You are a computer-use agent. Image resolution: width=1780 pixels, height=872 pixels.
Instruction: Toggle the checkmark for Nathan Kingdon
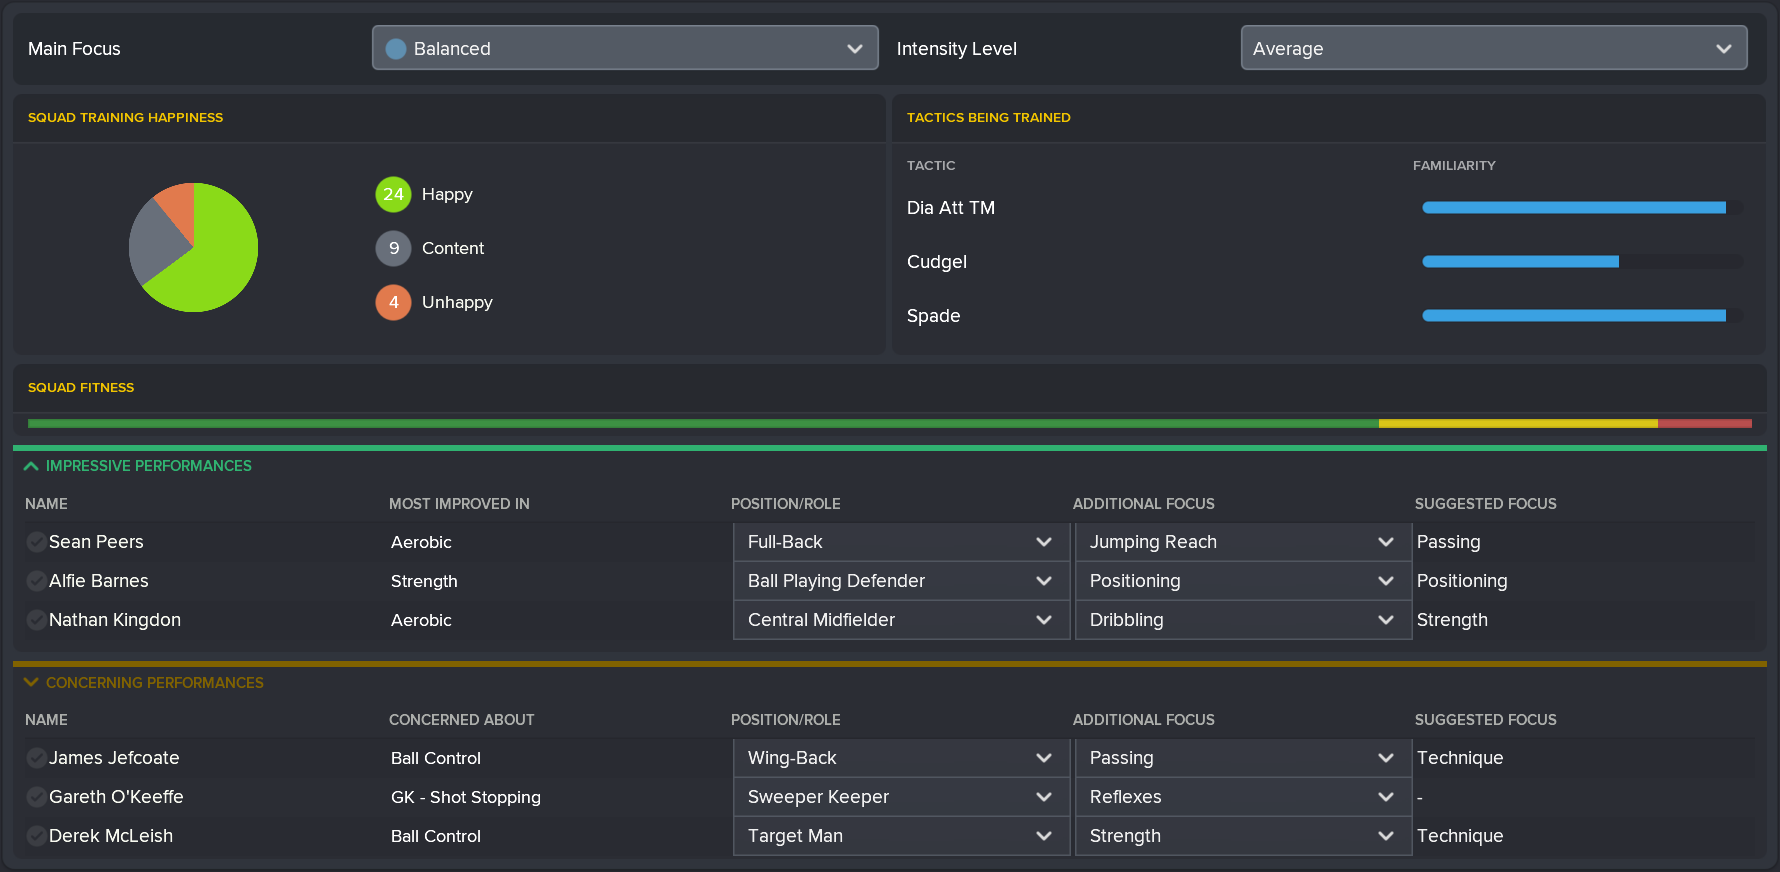pos(36,620)
